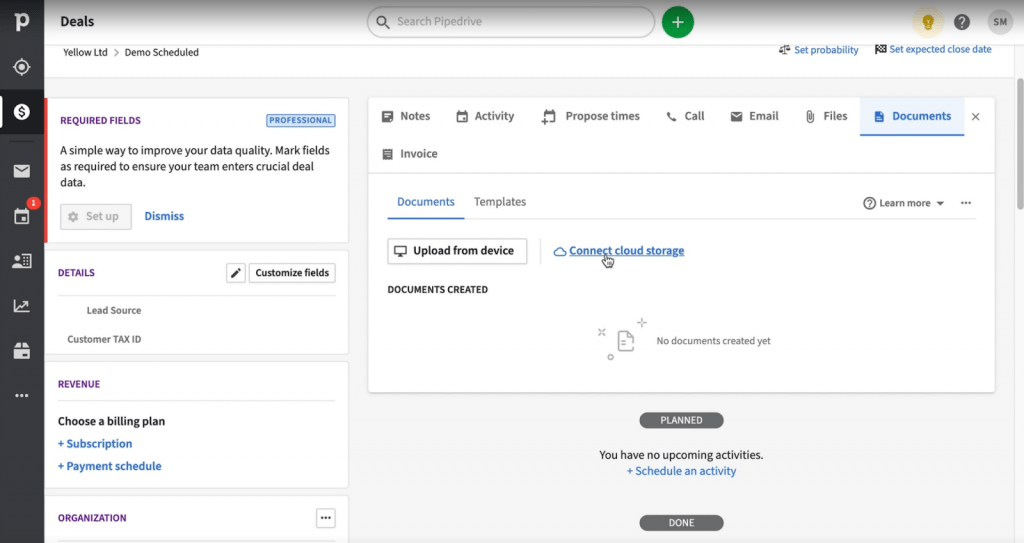Select the Documents sub-tab

tap(426, 202)
